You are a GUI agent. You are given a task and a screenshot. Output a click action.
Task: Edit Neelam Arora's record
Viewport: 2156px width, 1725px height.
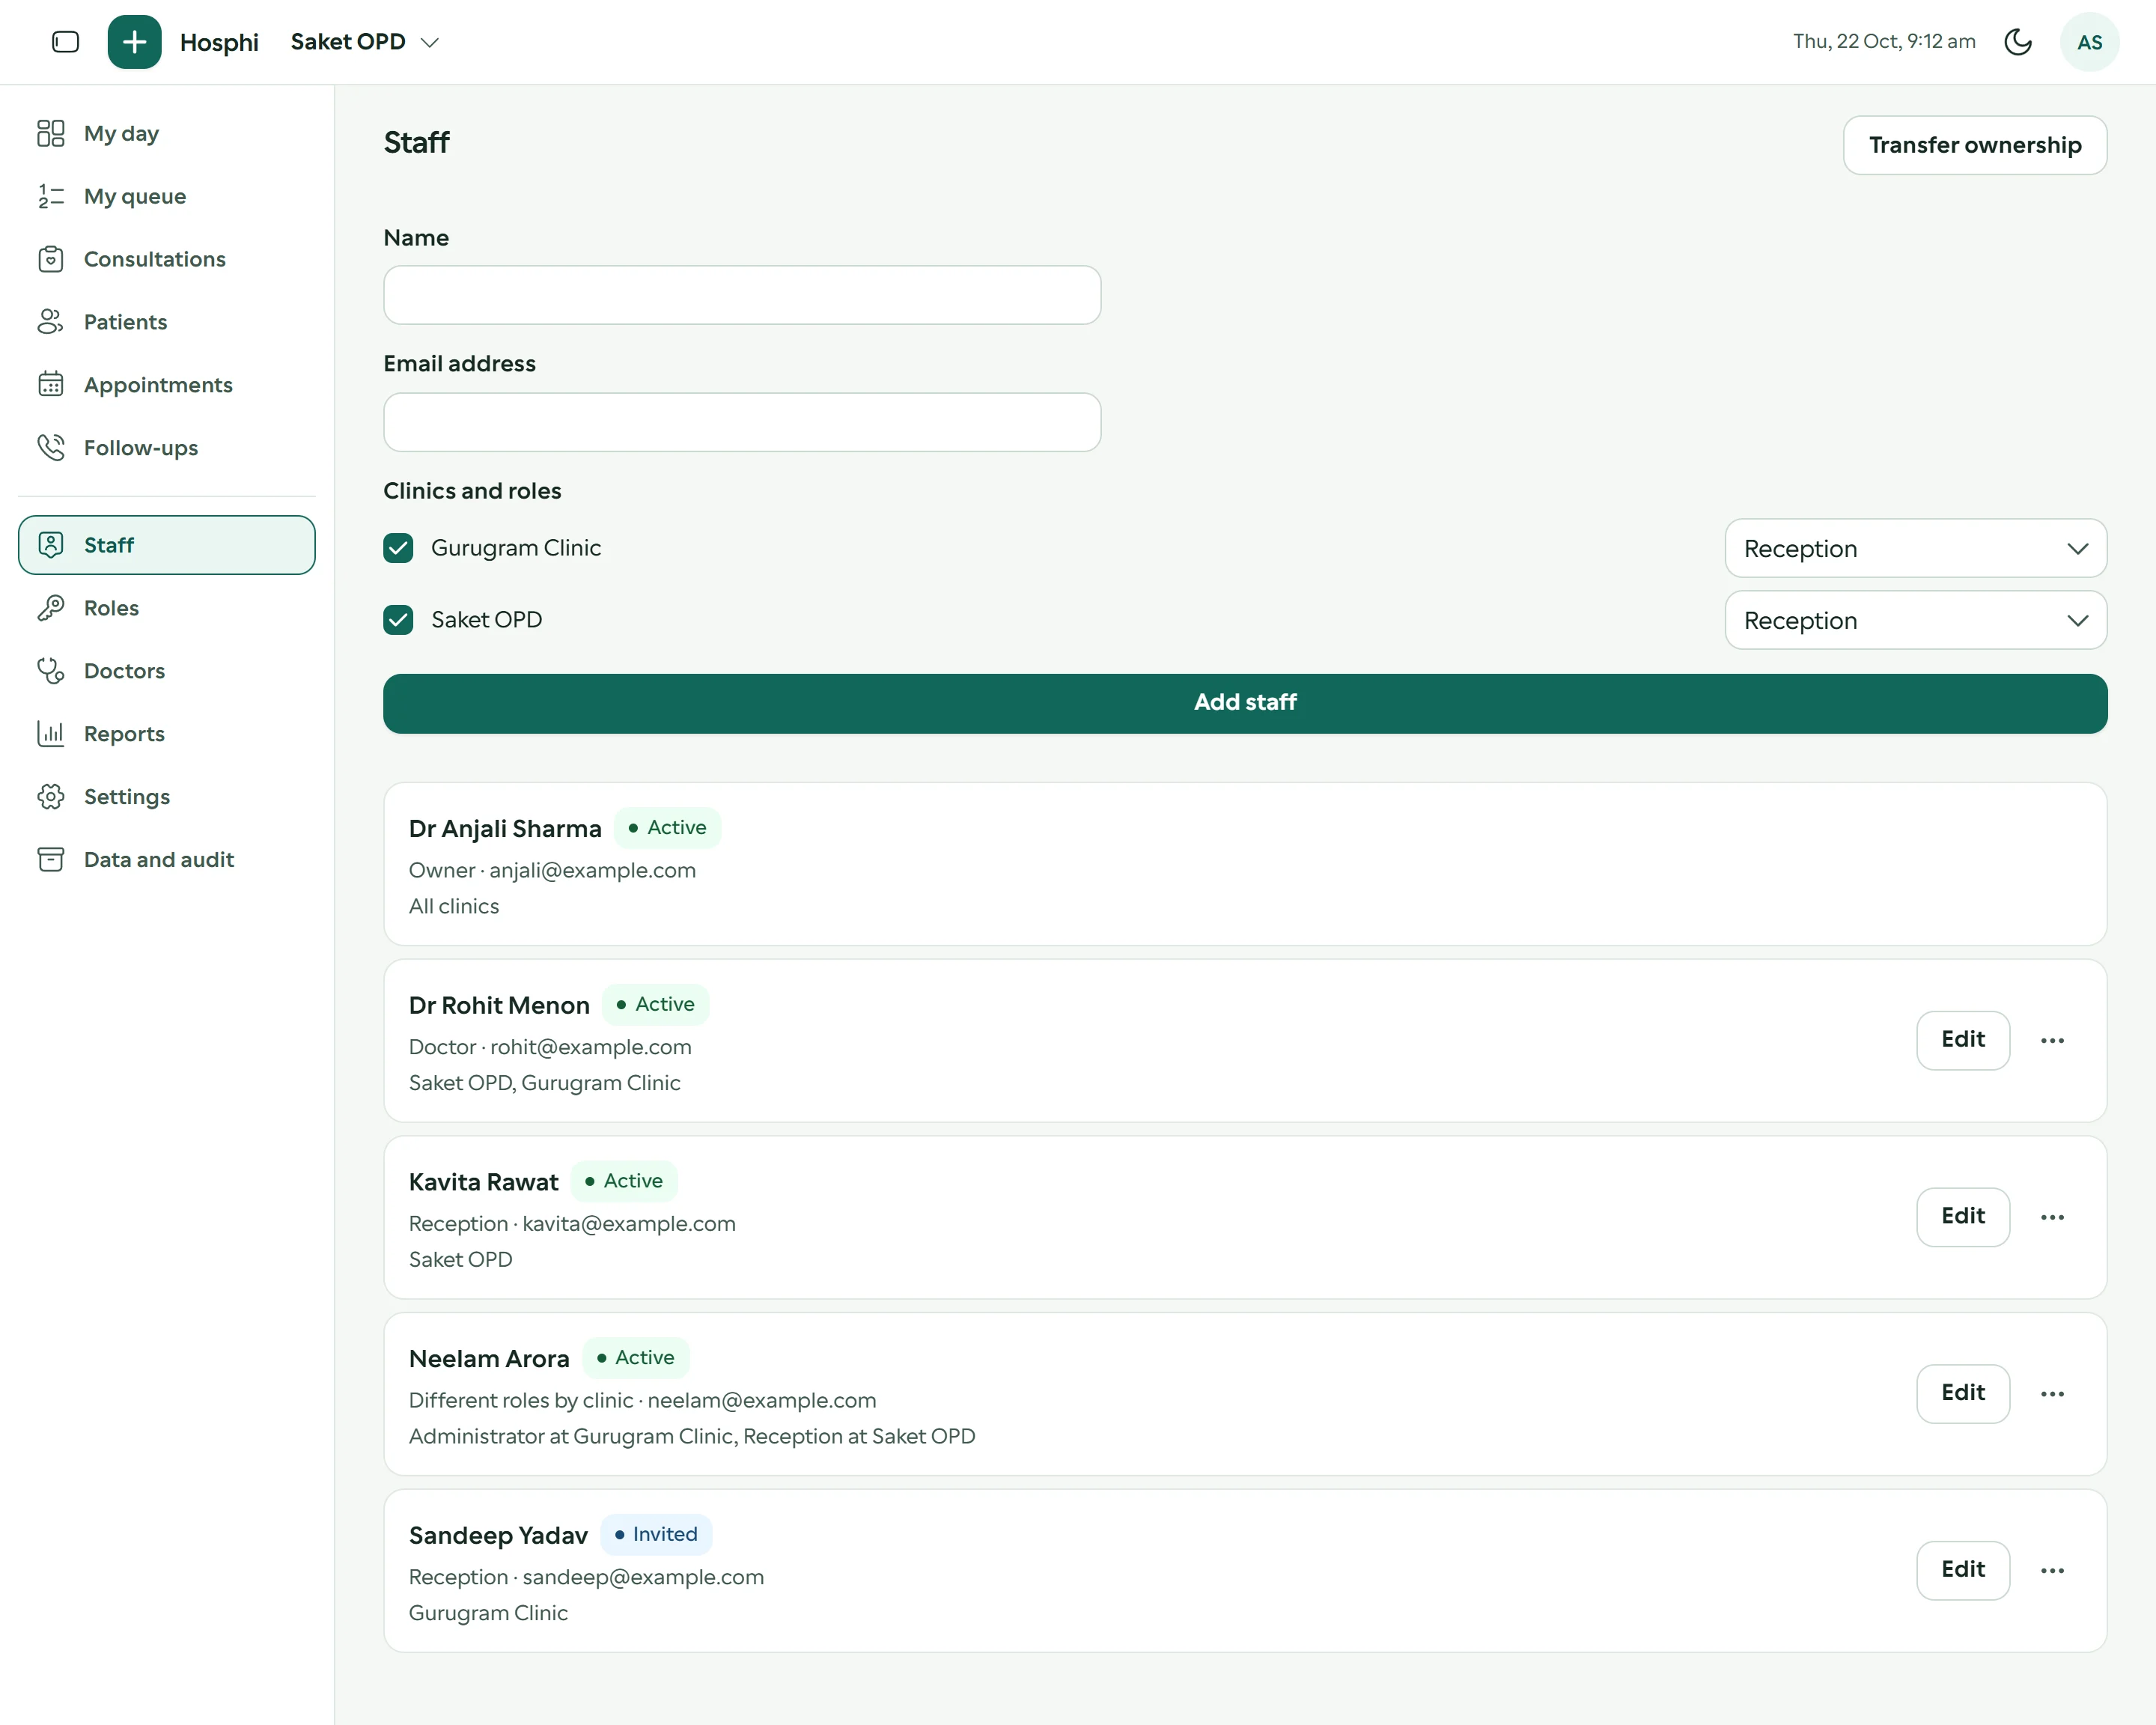tap(1962, 1393)
